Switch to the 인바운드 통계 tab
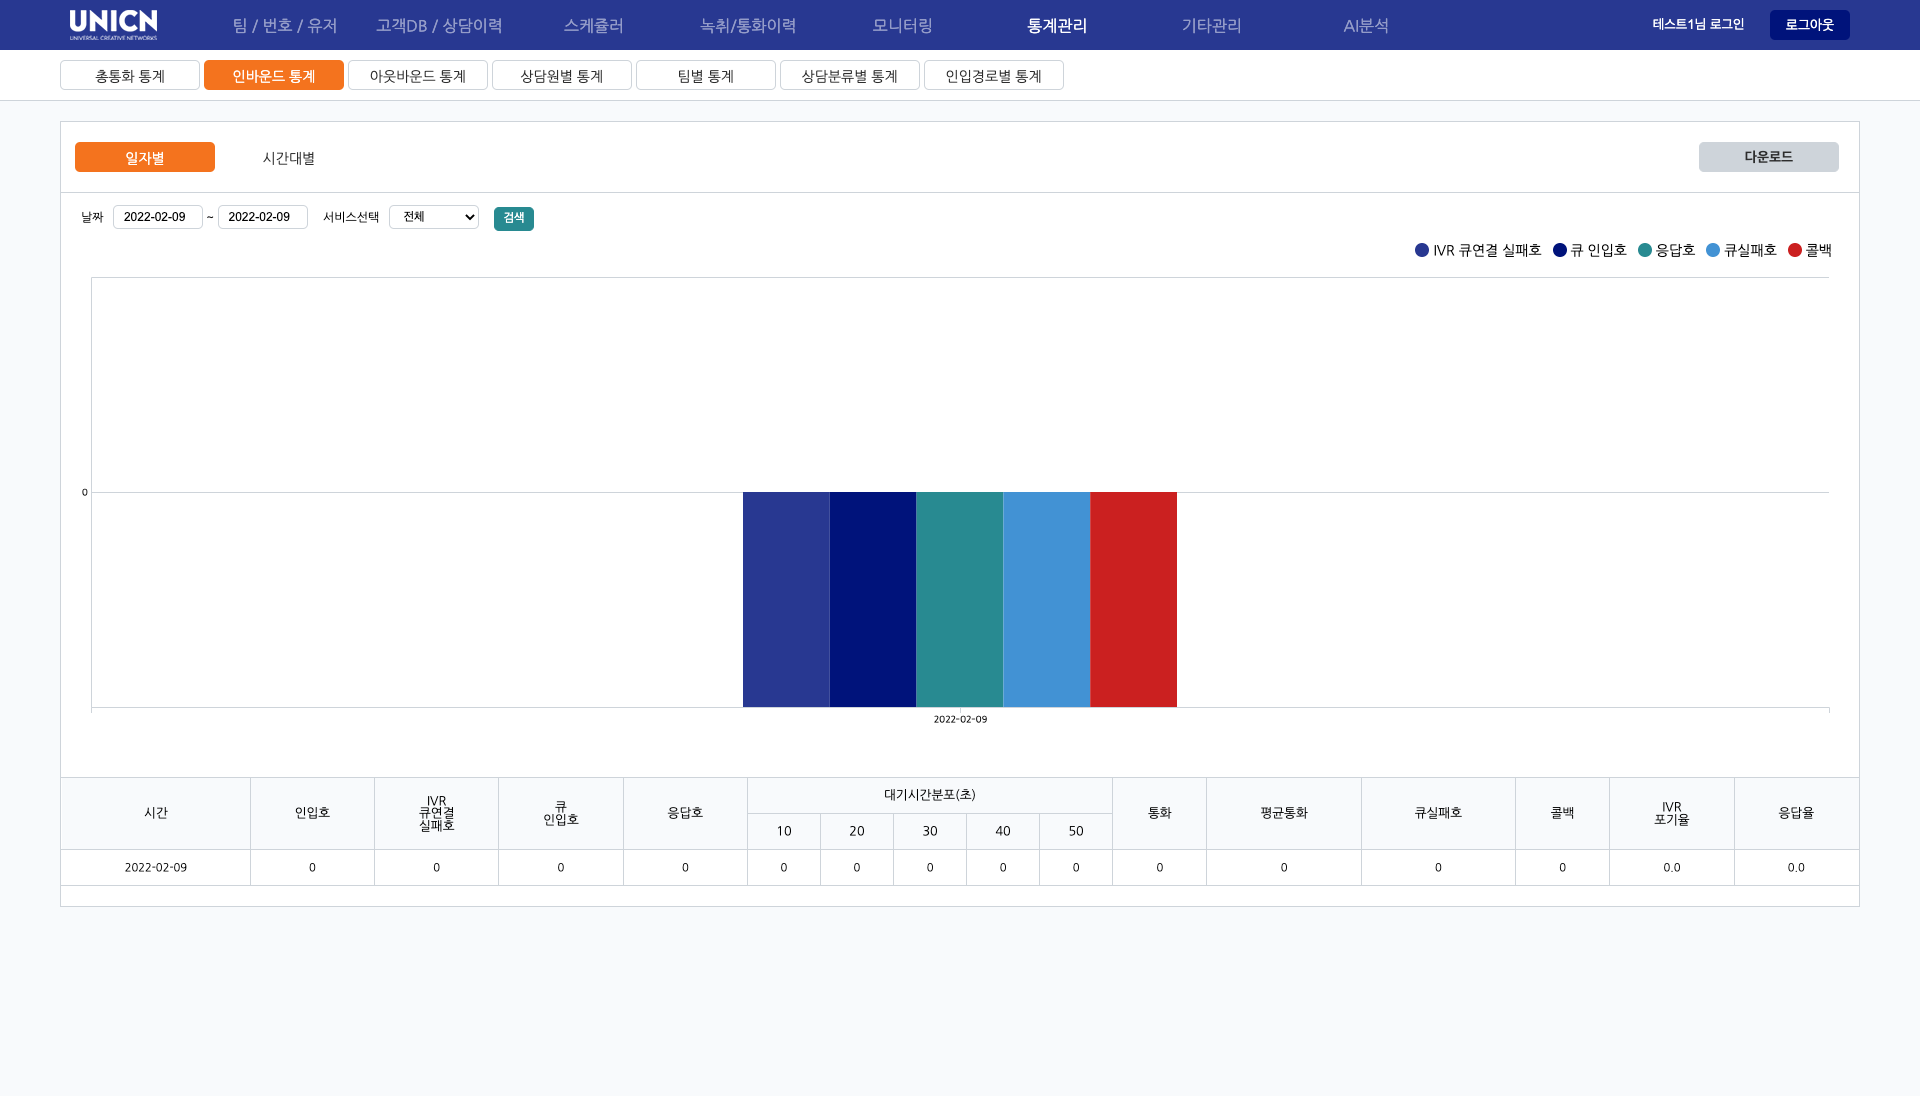Screen dimensions: 1920x1096 274,75
